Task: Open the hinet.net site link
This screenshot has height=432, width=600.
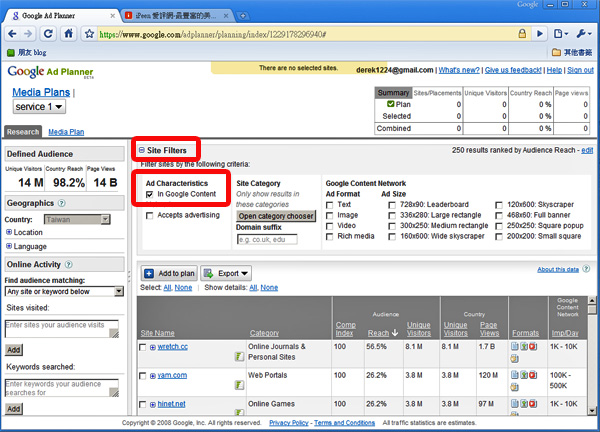Action: (x=171, y=404)
